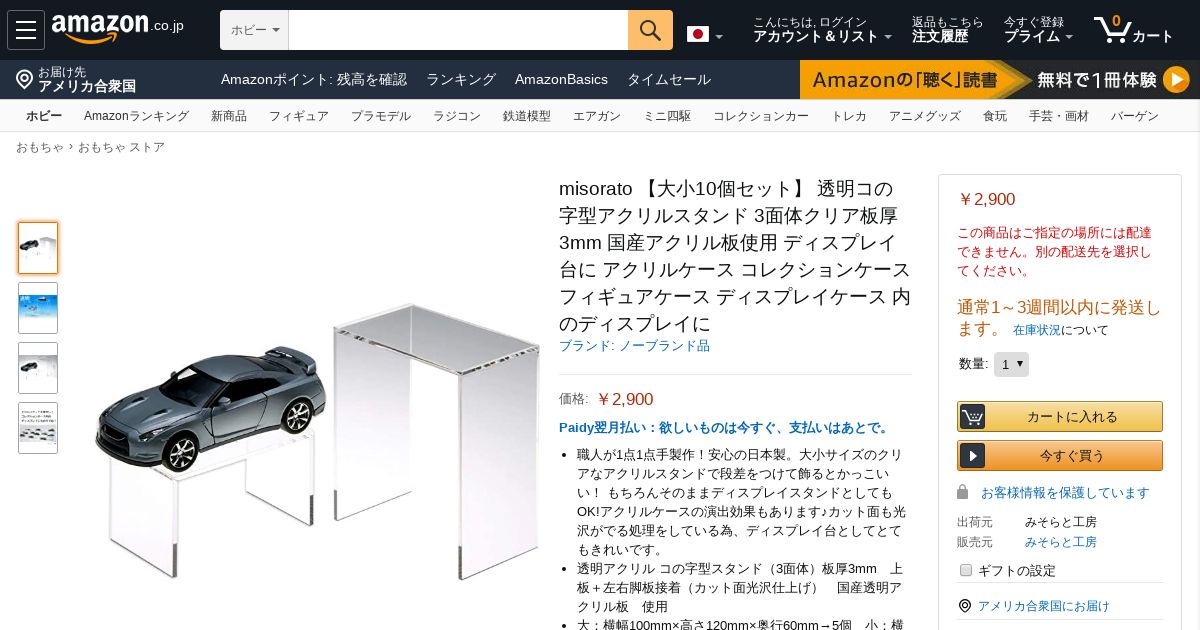
Task: Open the みそらと工房 seller link
Action: 1061,542
